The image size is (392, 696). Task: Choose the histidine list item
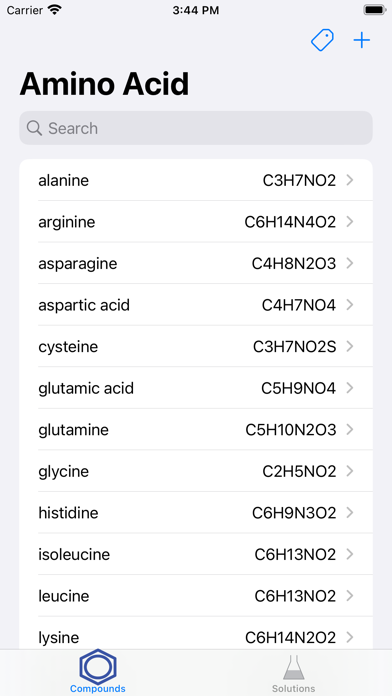pos(196,513)
